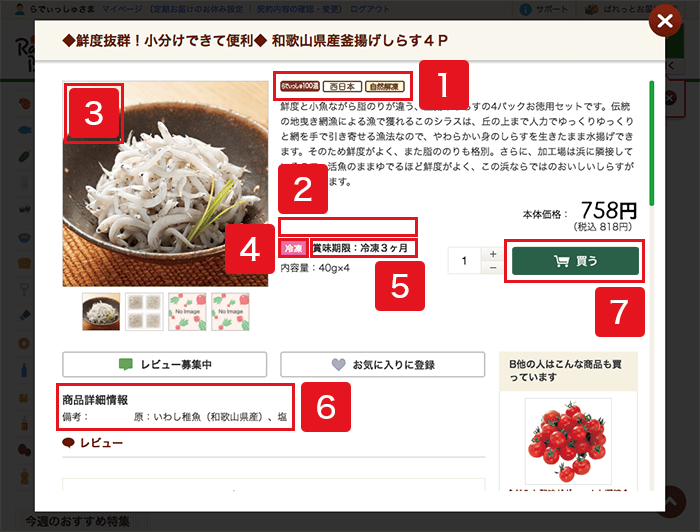This screenshot has width=700, height=532.
Task: Click the レビュー募集中 button
Action: pyautogui.click(x=165, y=365)
